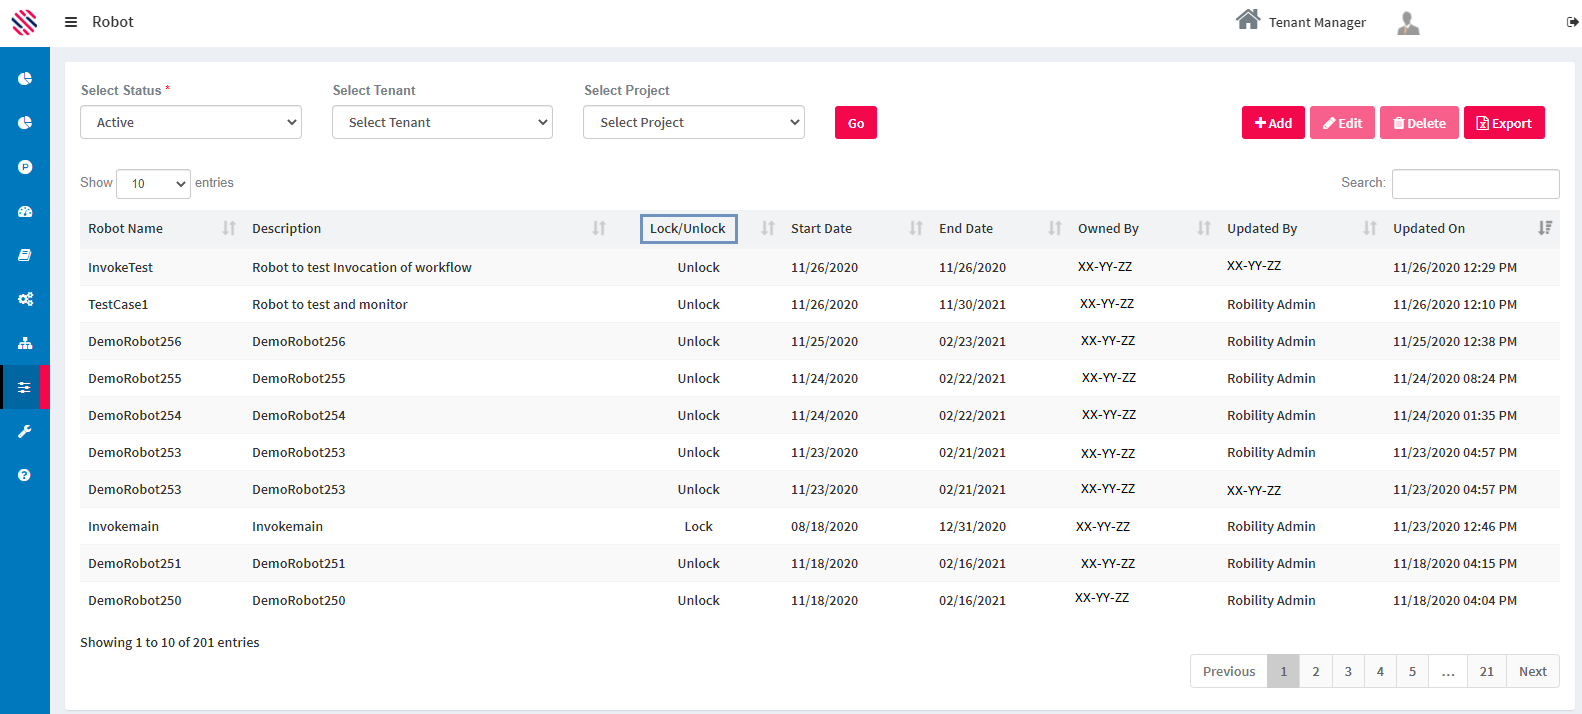Go to page 2 of results
The height and width of the screenshot is (714, 1582).
1315,672
